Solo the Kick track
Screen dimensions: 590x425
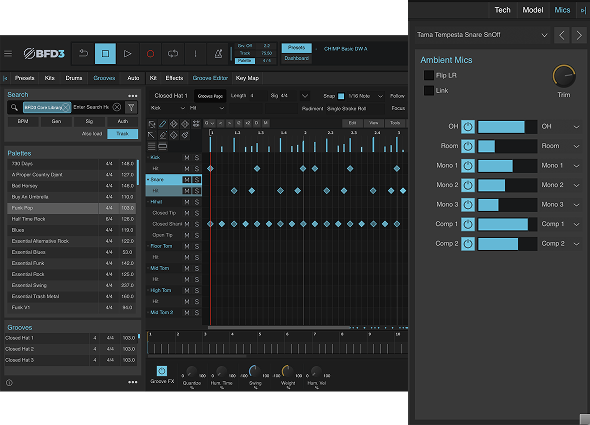coord(197,157)
